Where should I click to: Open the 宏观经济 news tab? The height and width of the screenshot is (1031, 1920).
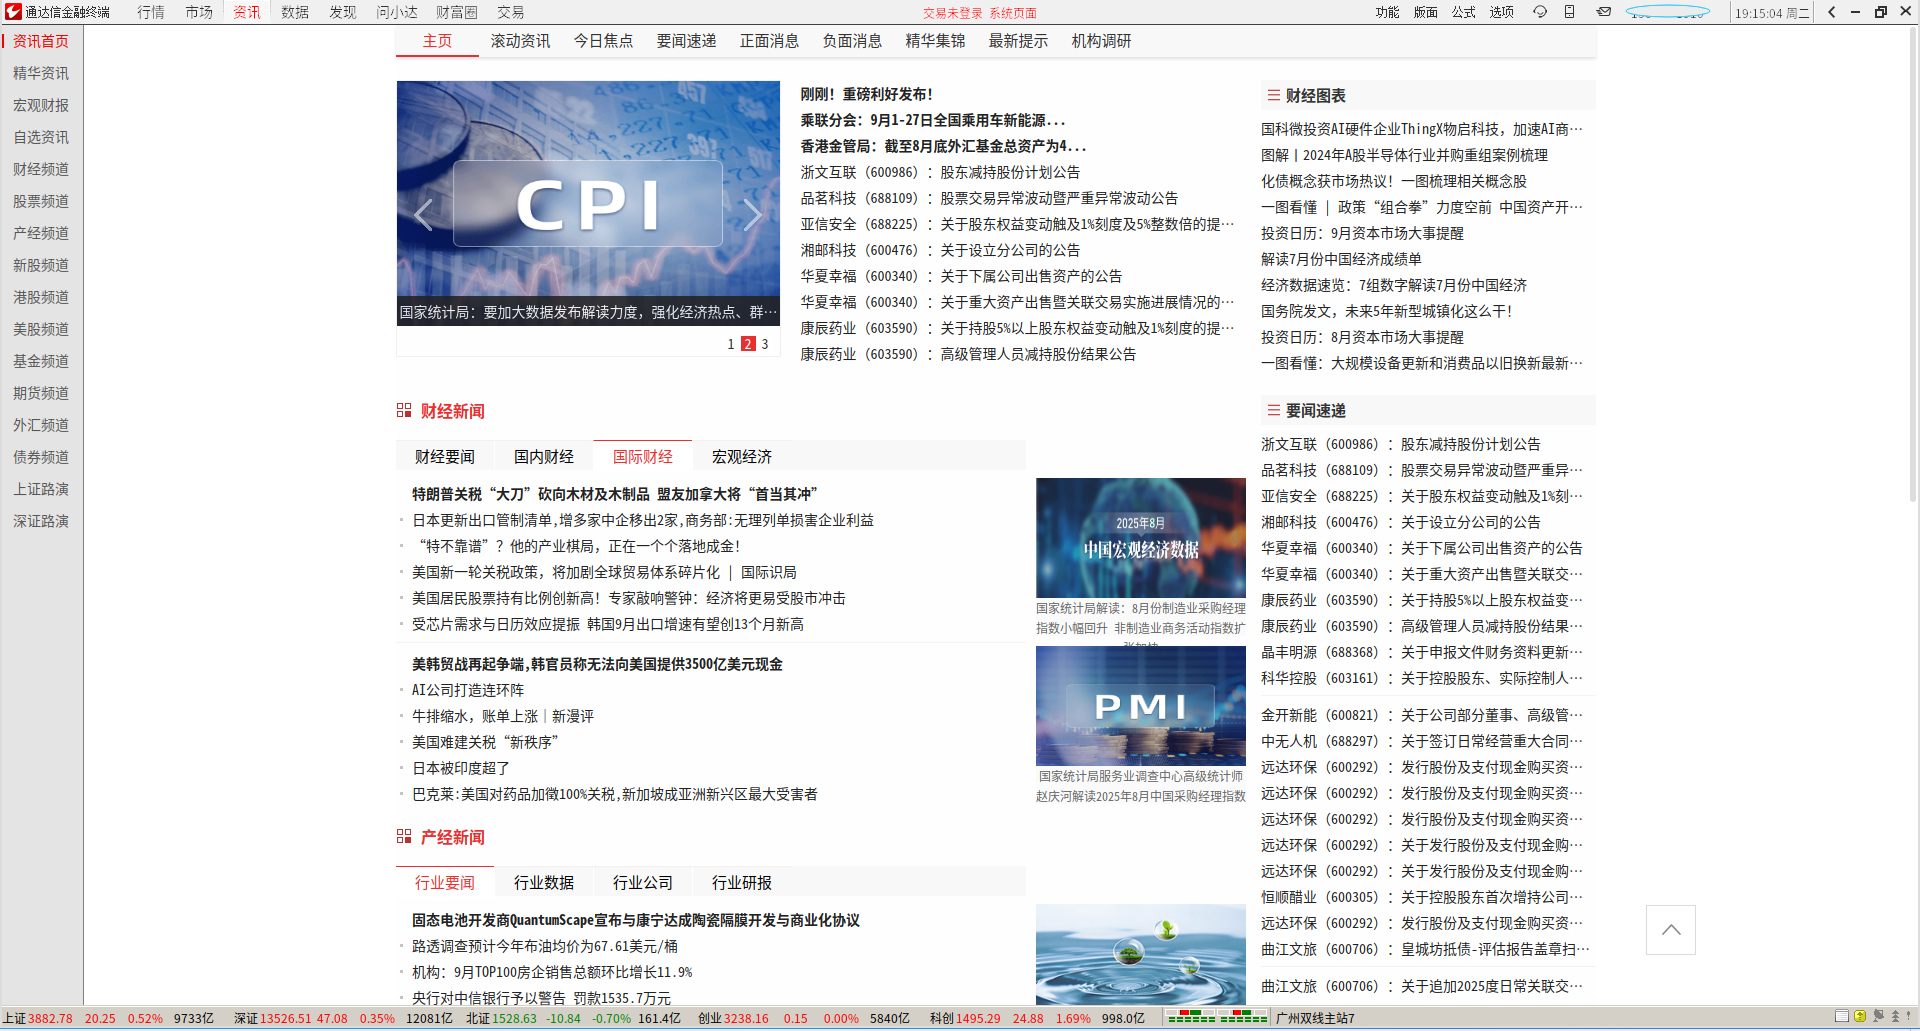coord(742,456)
